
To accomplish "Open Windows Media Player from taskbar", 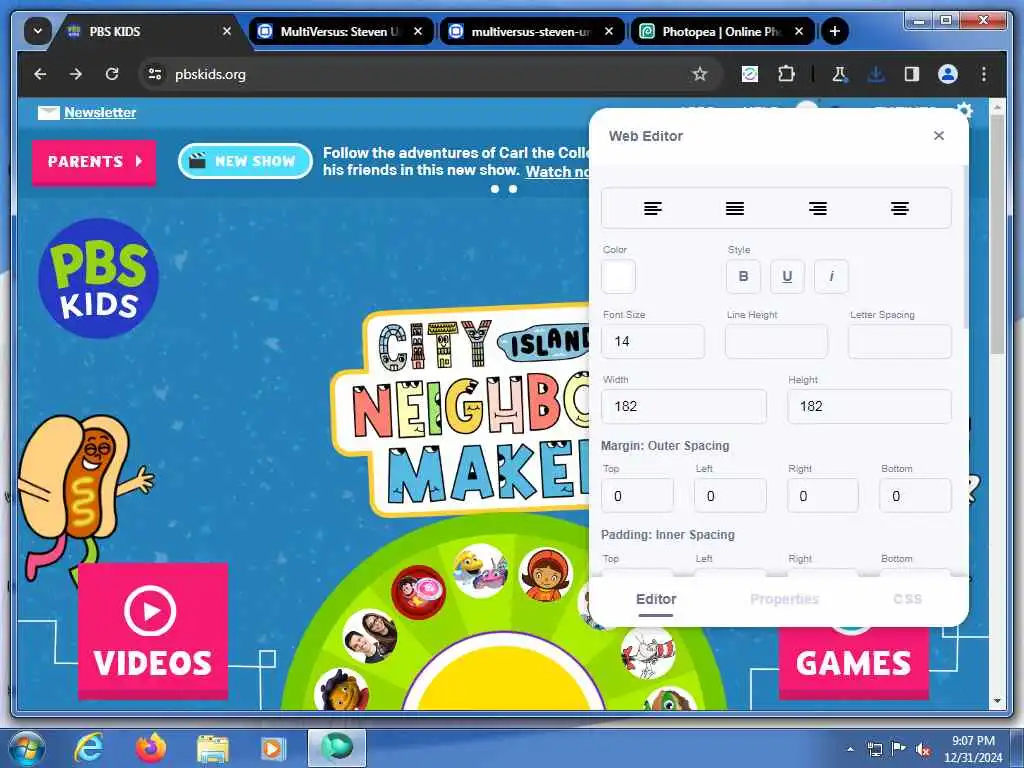I will point(274,748).
